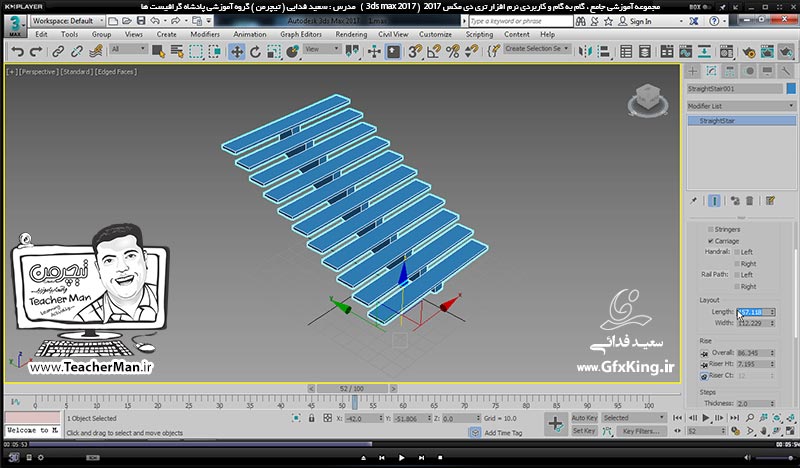Uncheck the Carriage checkbox

click(710, 240)
